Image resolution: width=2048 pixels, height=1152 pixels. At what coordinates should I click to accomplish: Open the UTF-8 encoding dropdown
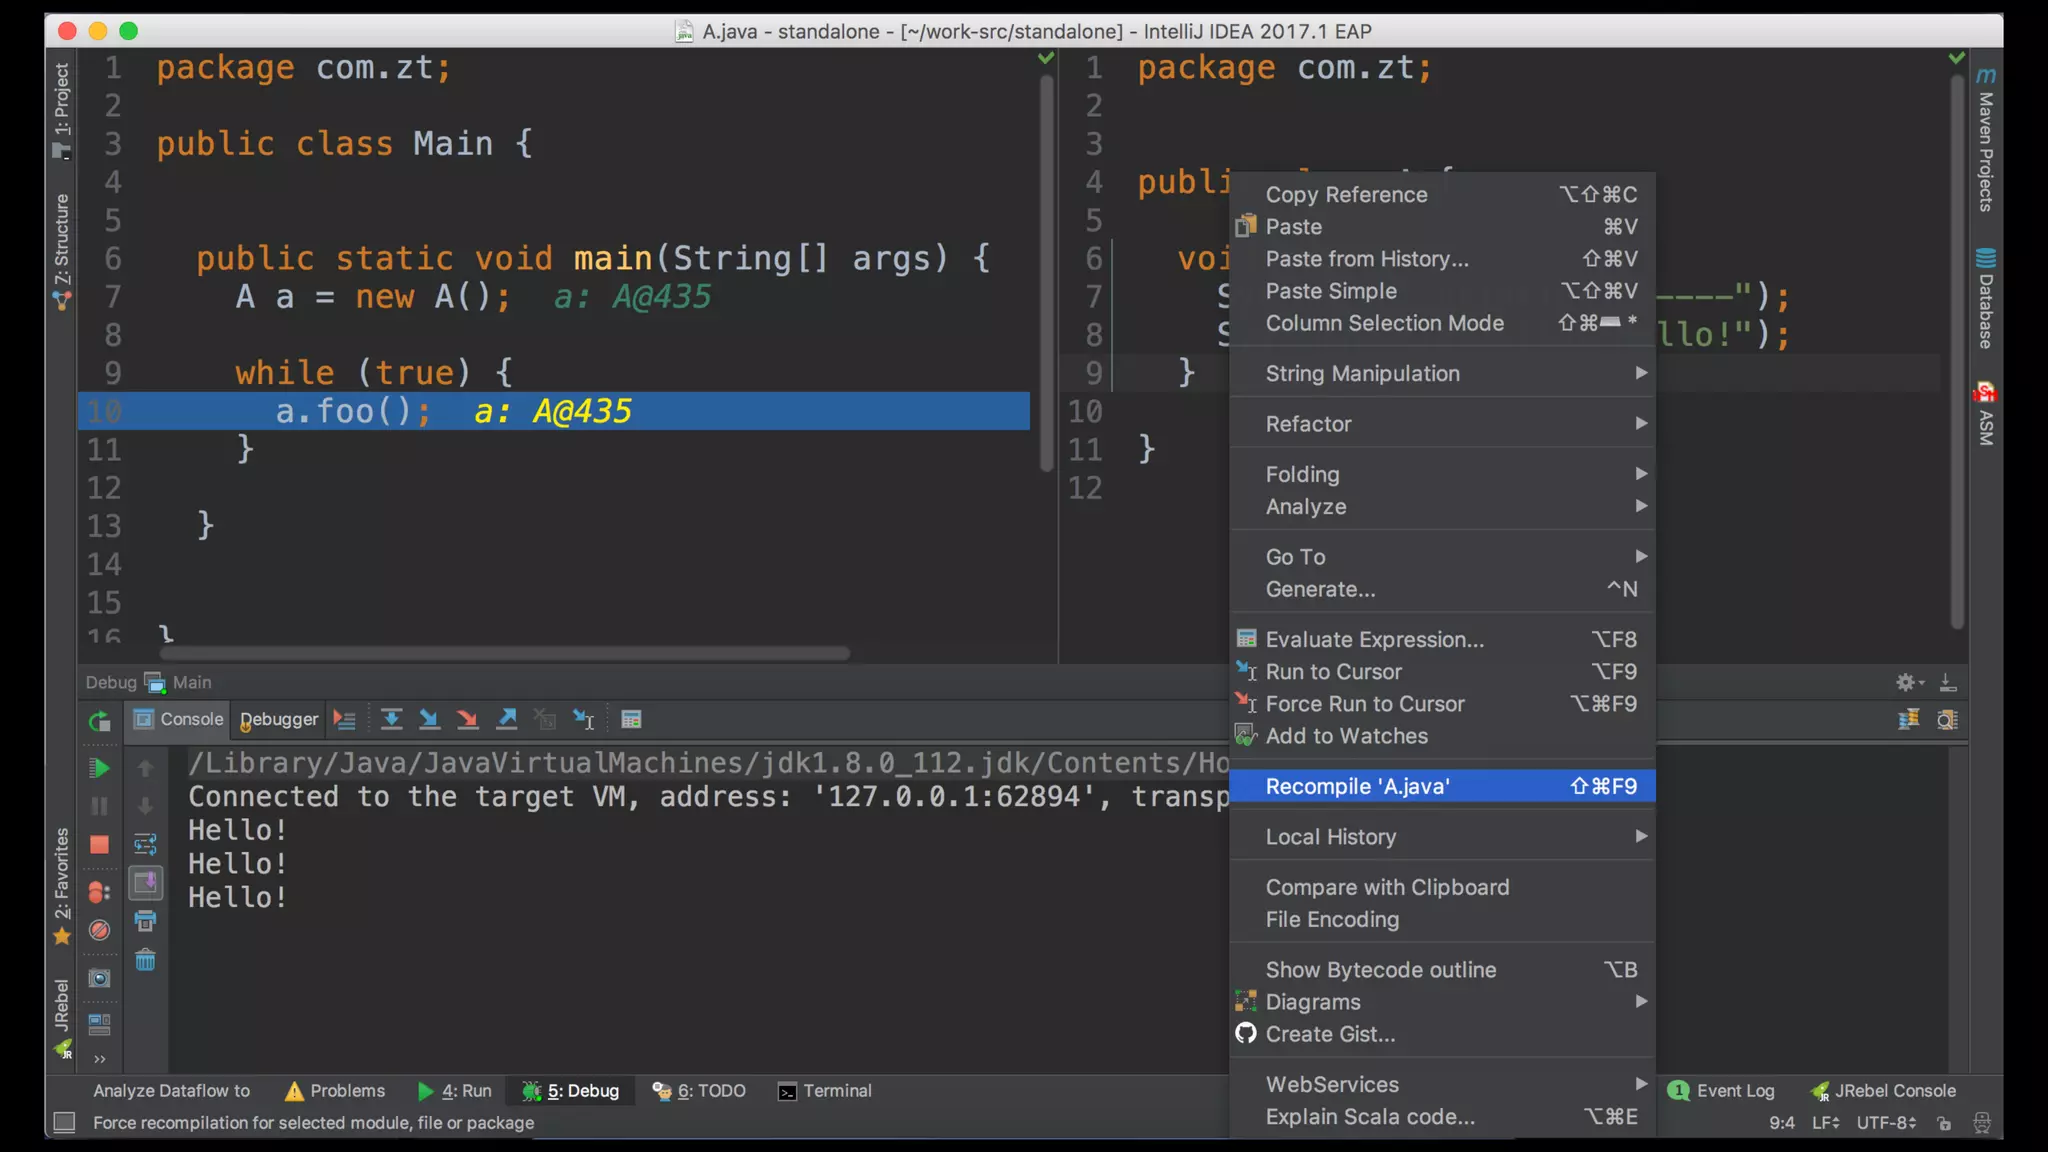(1886, 1122)
